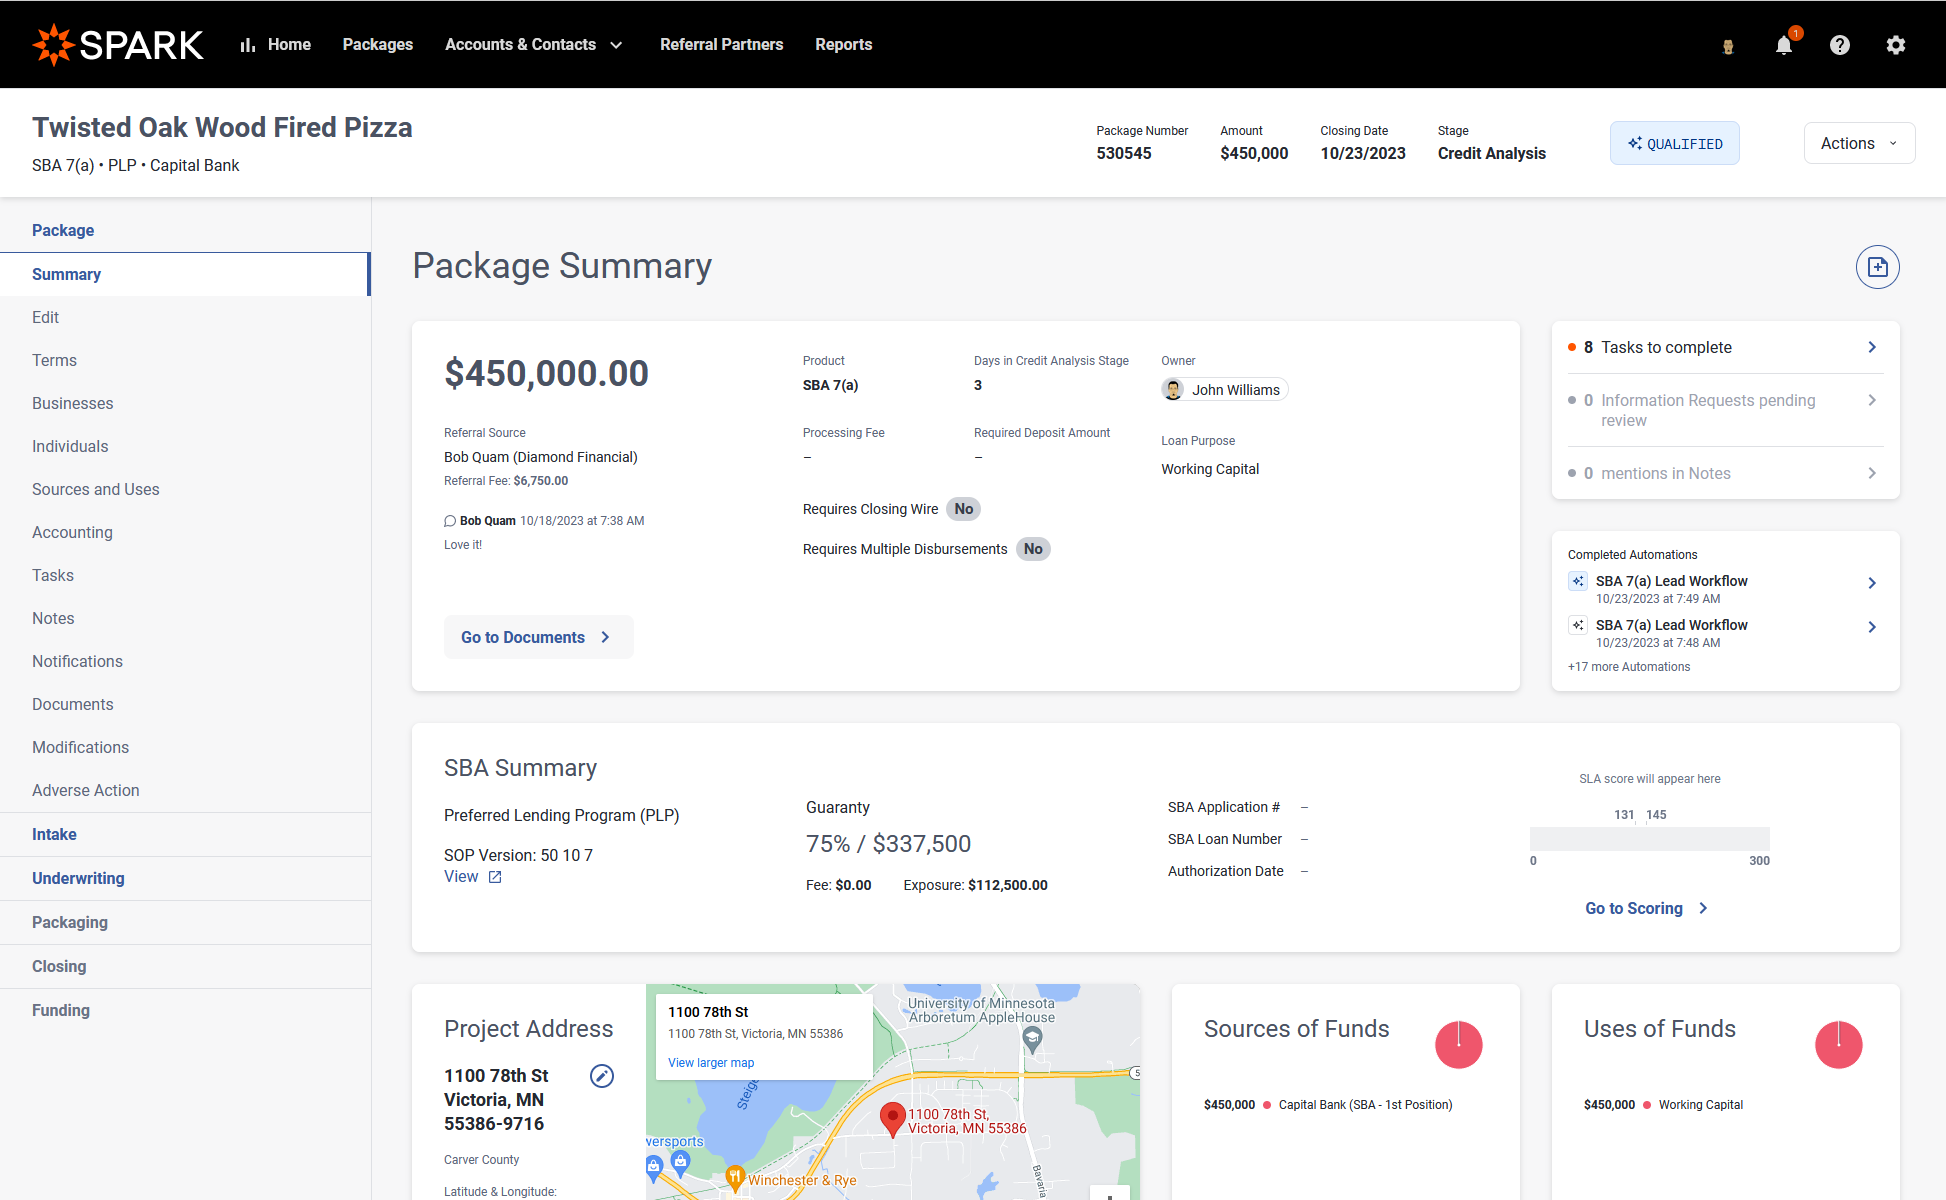Viewport: 1946px width, 1200px height.
Task: Click the external link icon next to View
Action: [495, 877]
